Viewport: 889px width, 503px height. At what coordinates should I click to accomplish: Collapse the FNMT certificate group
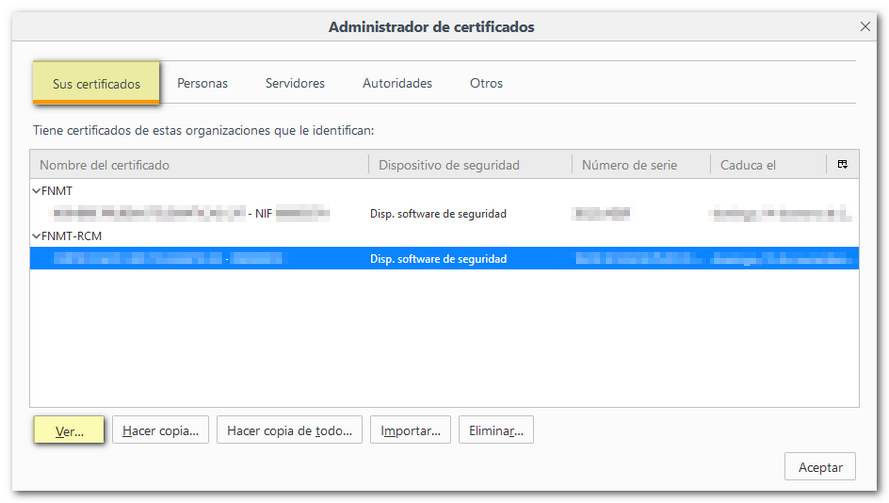(36, 190)
